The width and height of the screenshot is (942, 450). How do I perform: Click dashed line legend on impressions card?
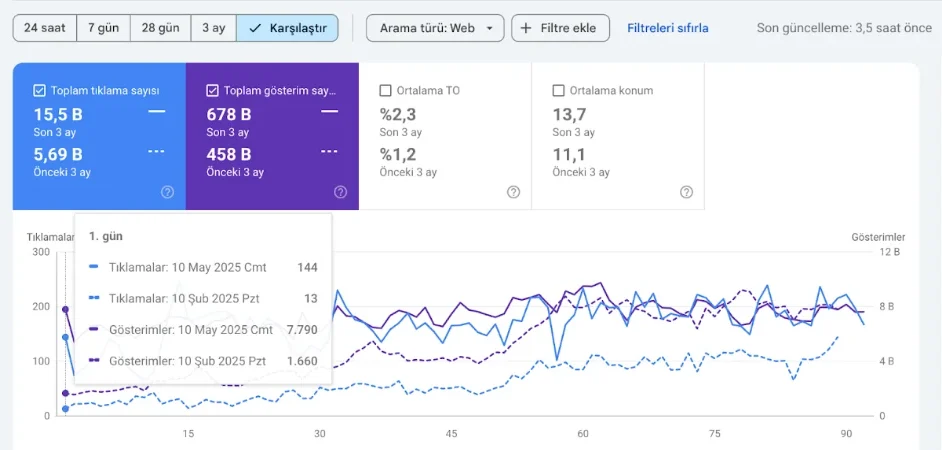pos(329,151)
